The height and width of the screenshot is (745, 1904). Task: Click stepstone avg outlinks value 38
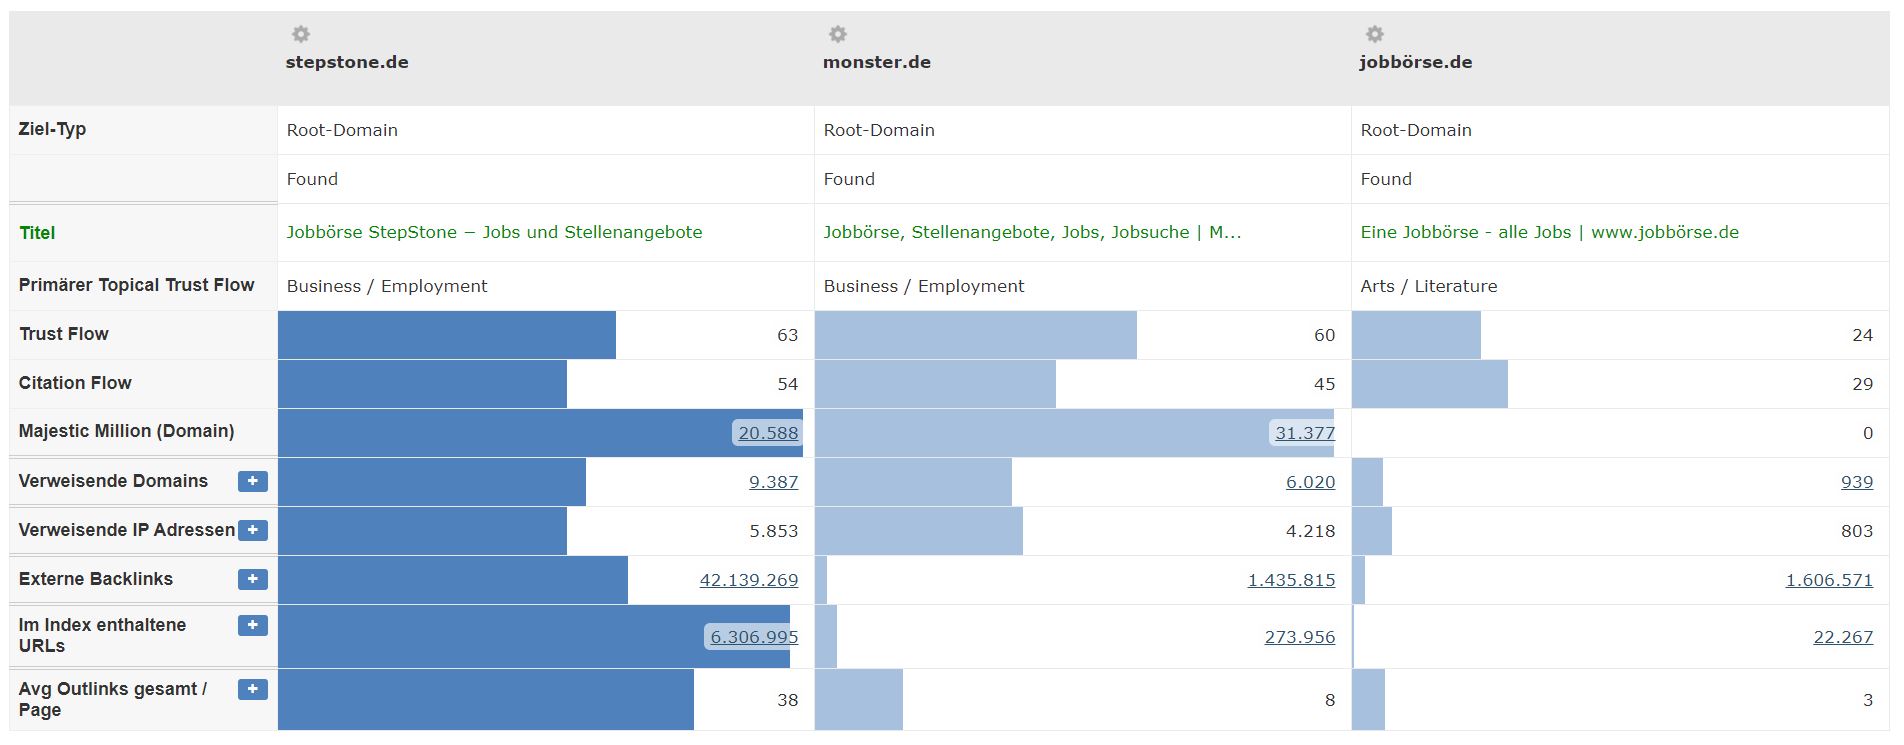point(788,700)
